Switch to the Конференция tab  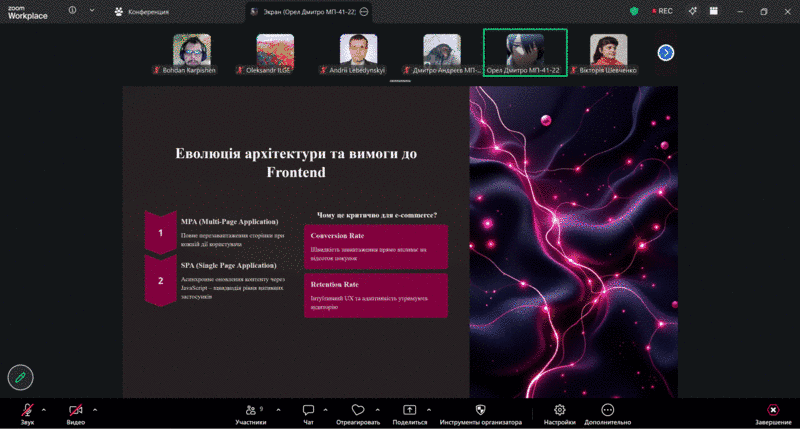(143, 12)
